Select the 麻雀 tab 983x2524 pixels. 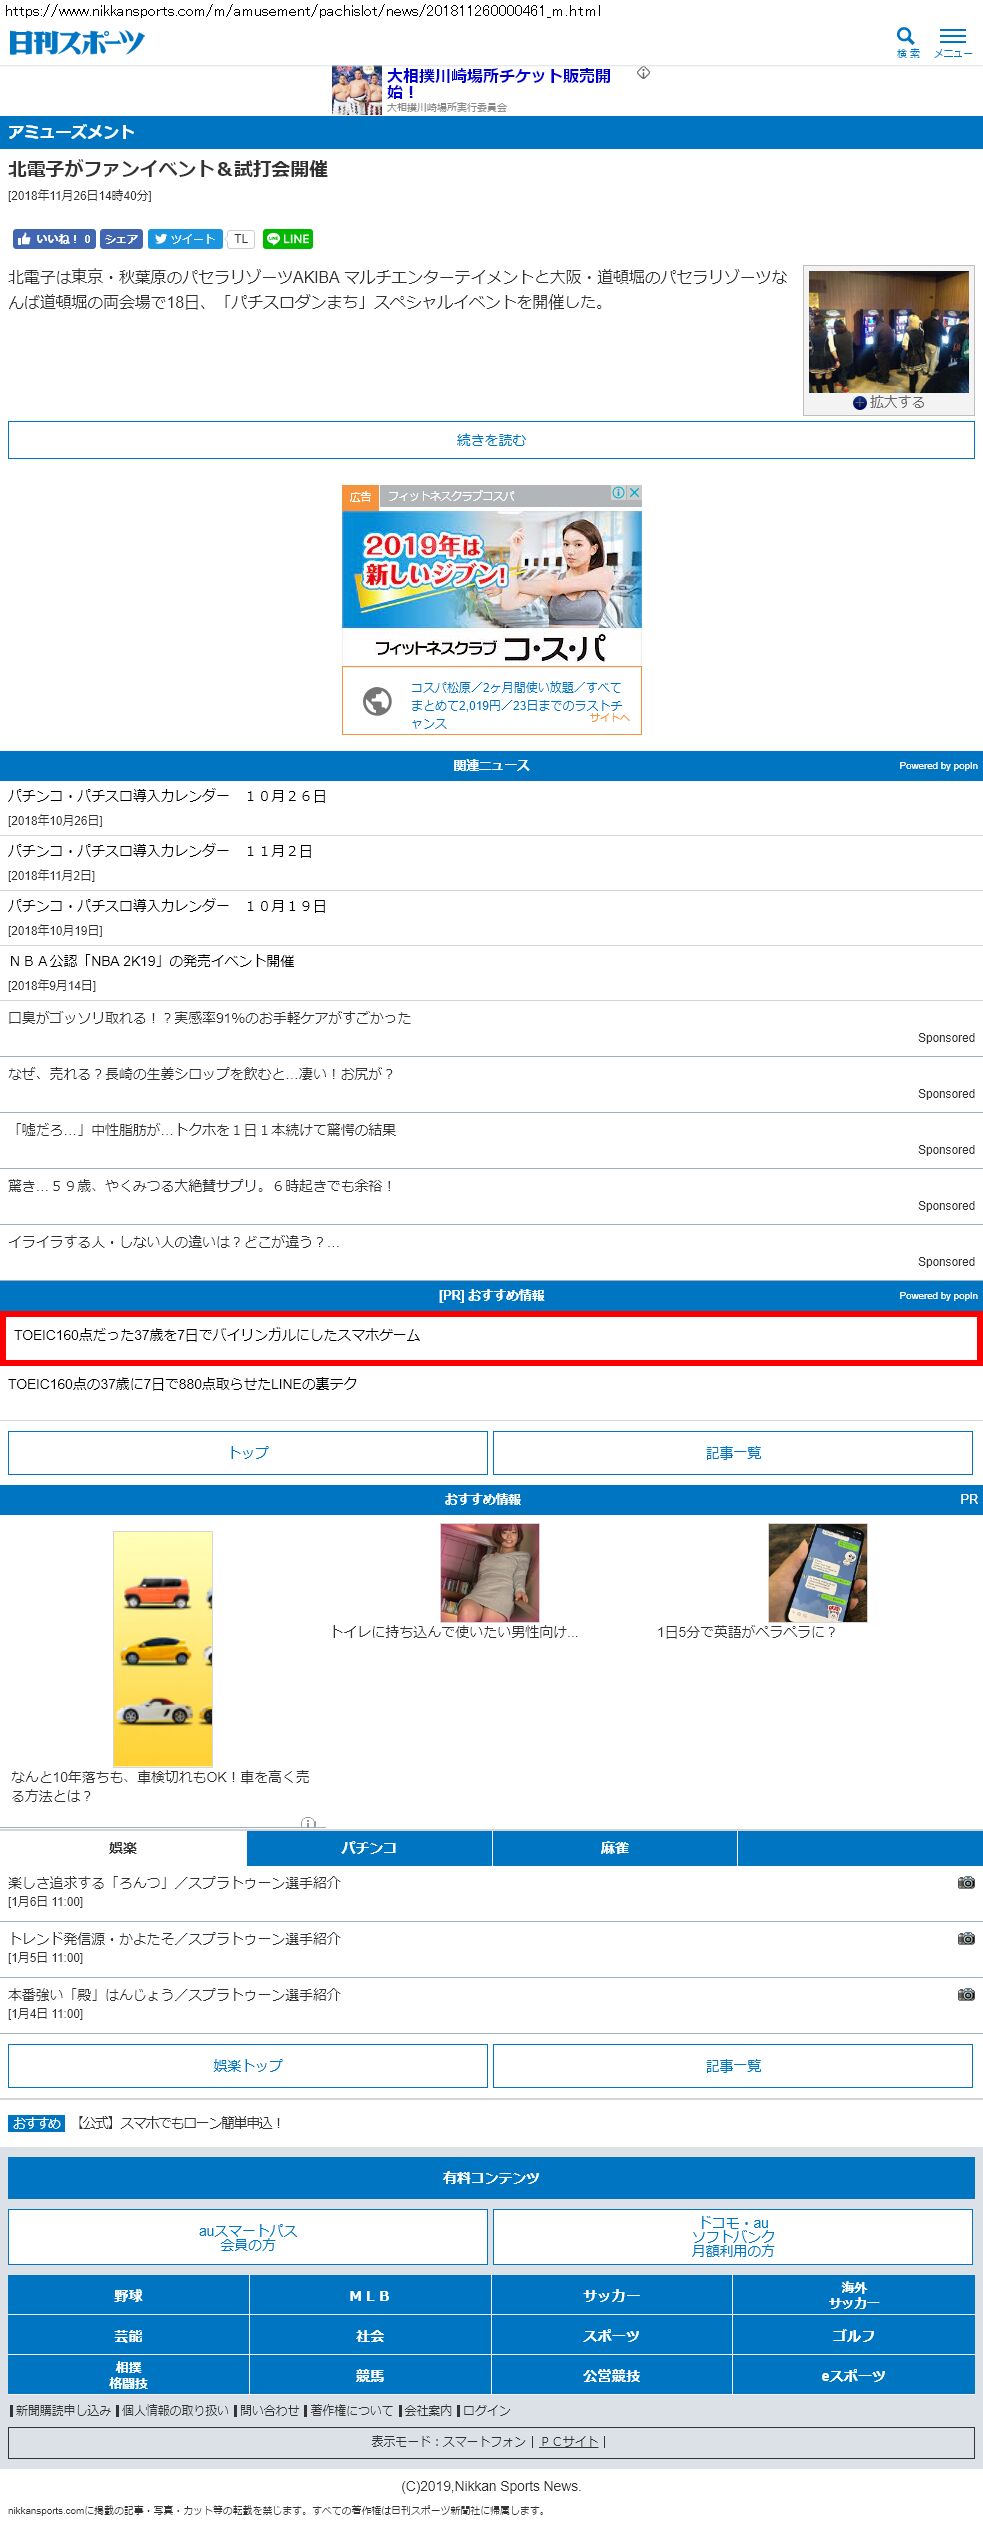click(x=615, y=1848)
